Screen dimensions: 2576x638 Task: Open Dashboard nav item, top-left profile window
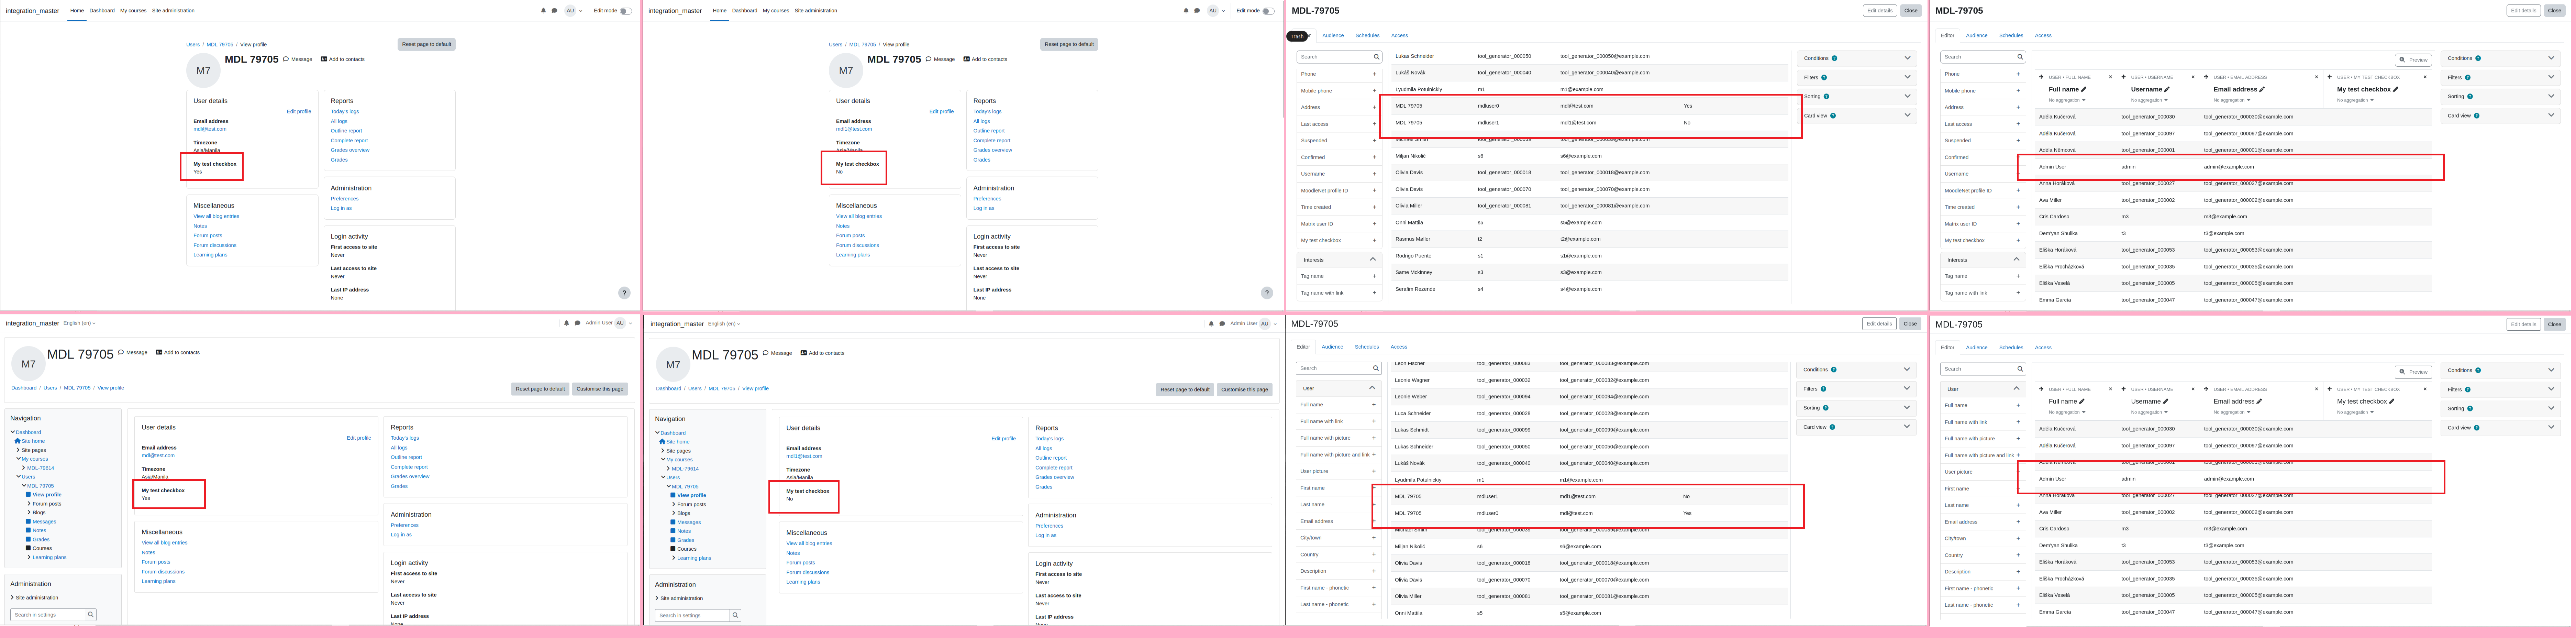pos(102,11)
